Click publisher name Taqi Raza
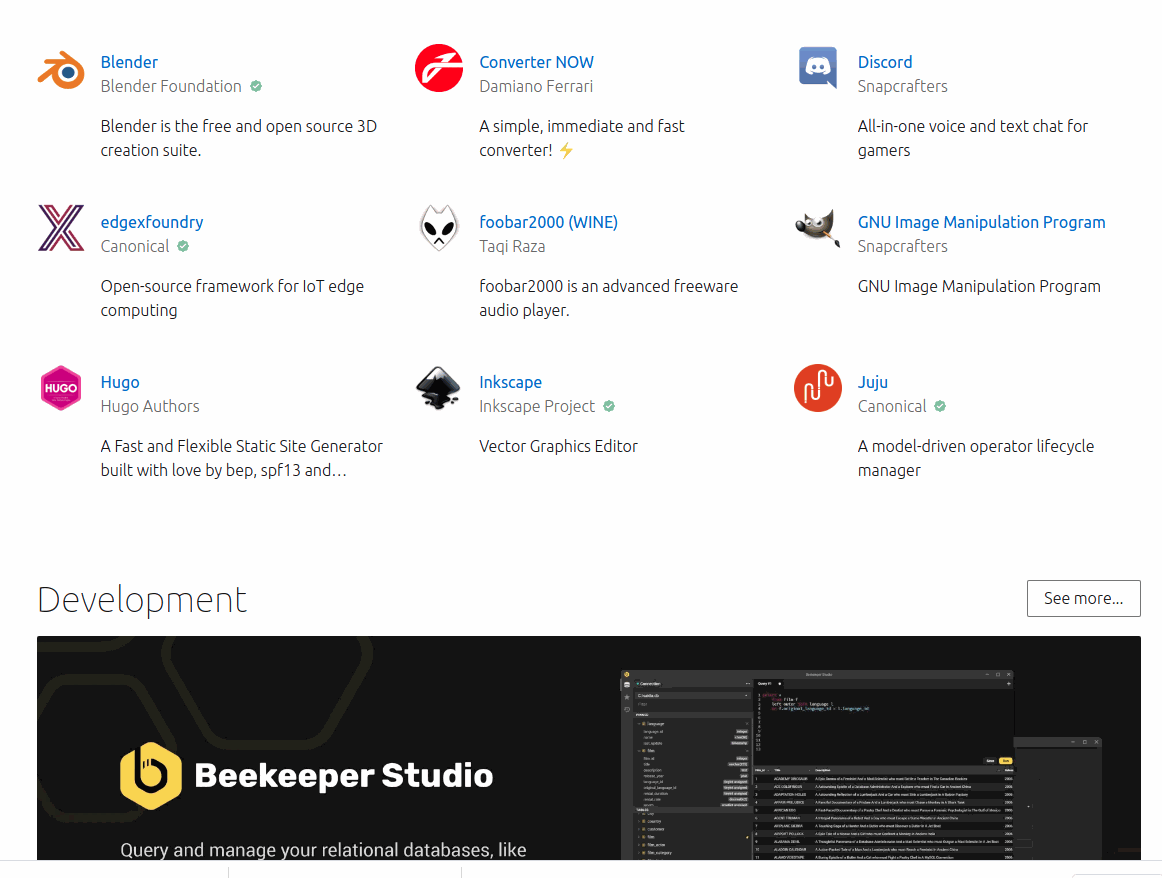 click(512, 246)
